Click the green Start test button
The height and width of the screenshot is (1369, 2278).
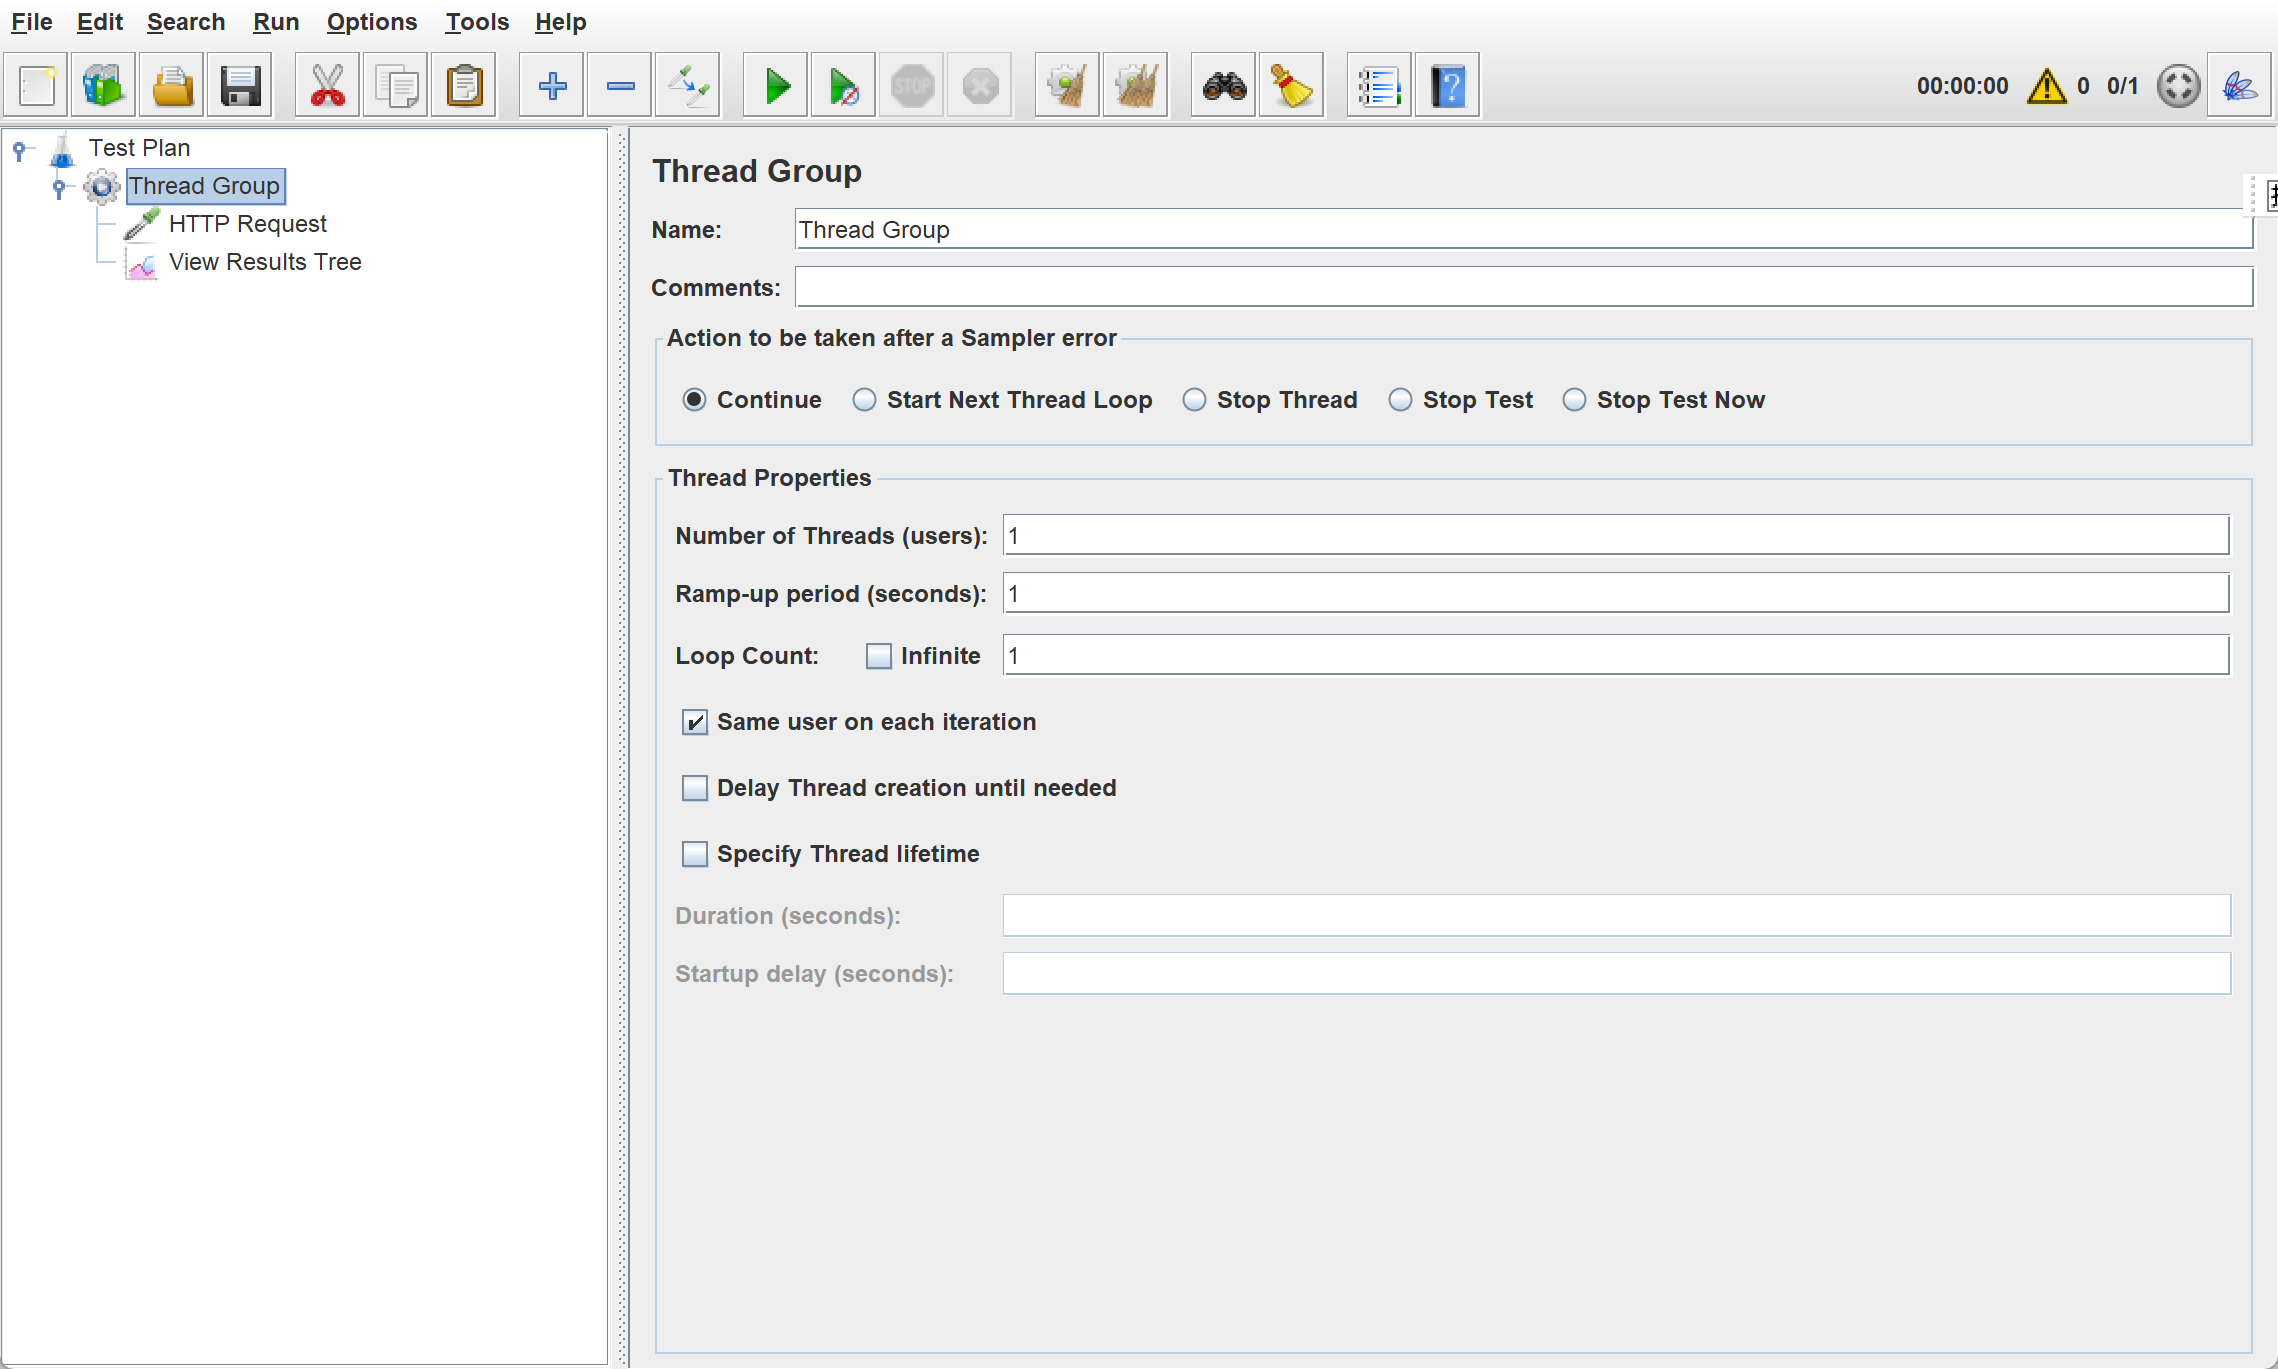pyautogui.click(x=776, y=87)
